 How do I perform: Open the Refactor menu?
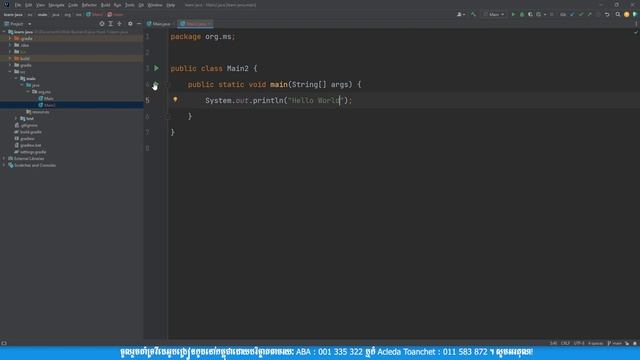[x=89, y=5]
